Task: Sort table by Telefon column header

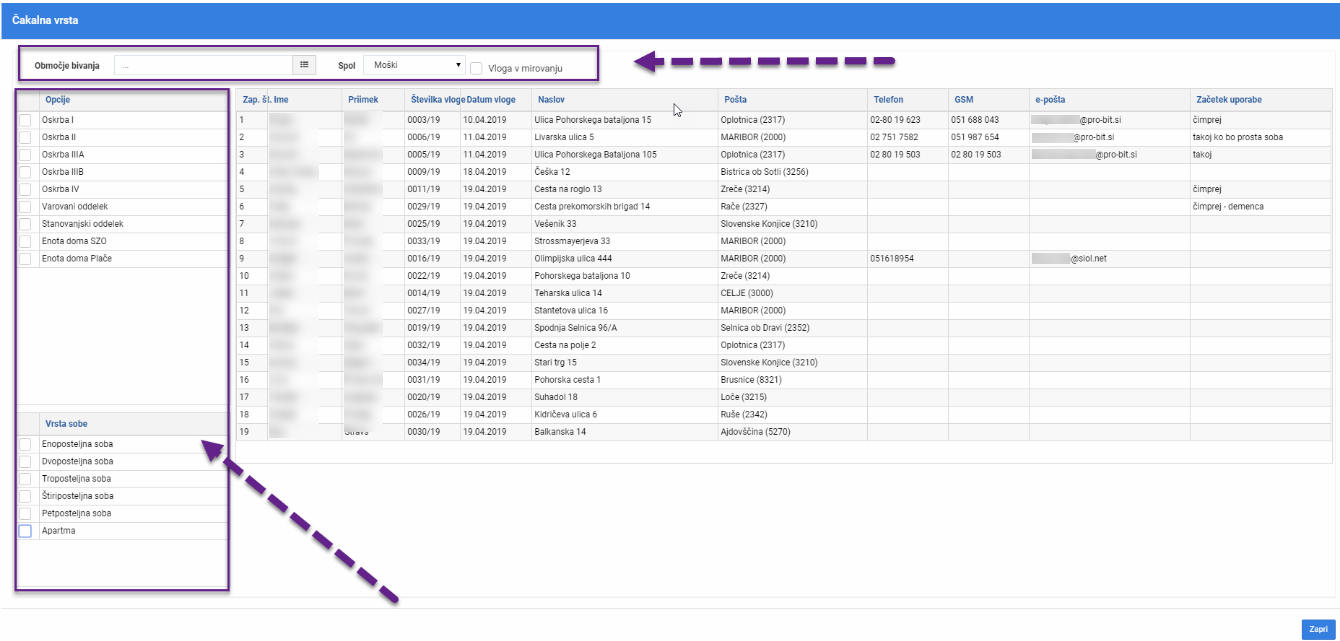Action: (x=888, y=100)
